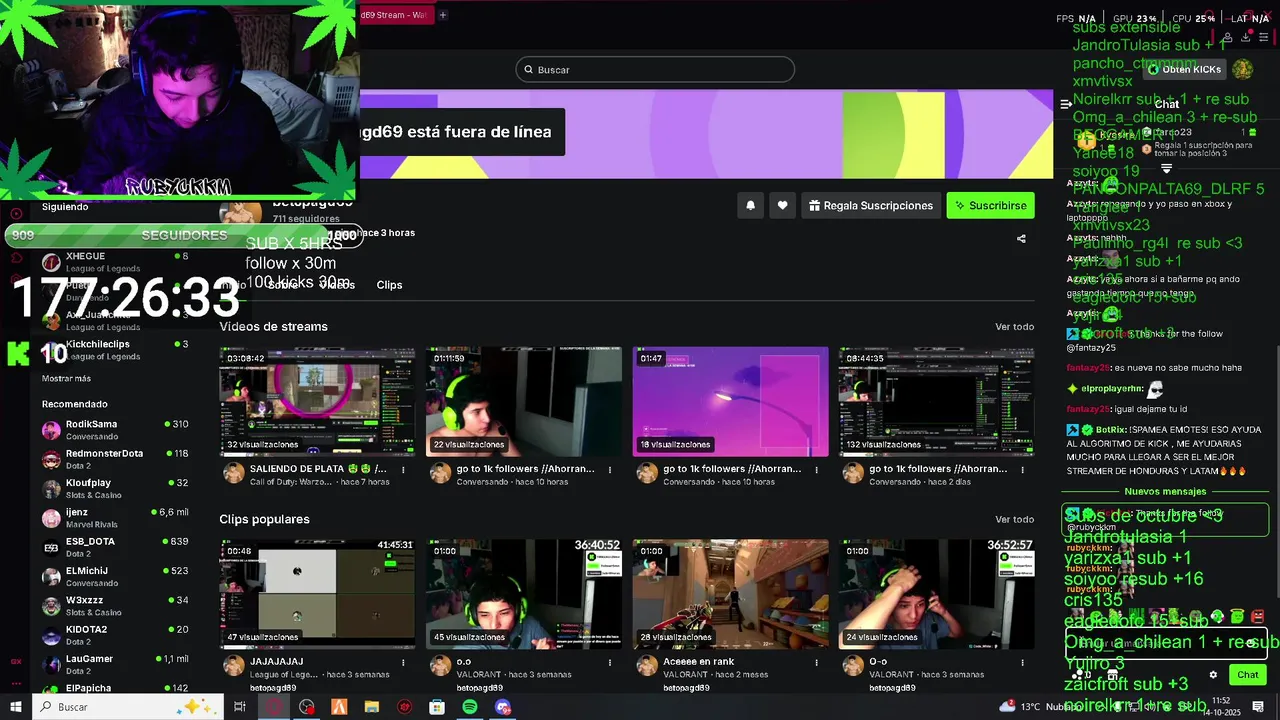Click the user avatar beside Obten KICKs
The width and height of the screenshot is (1280, 720).
pyautogui.click(x=1242, y=69)
